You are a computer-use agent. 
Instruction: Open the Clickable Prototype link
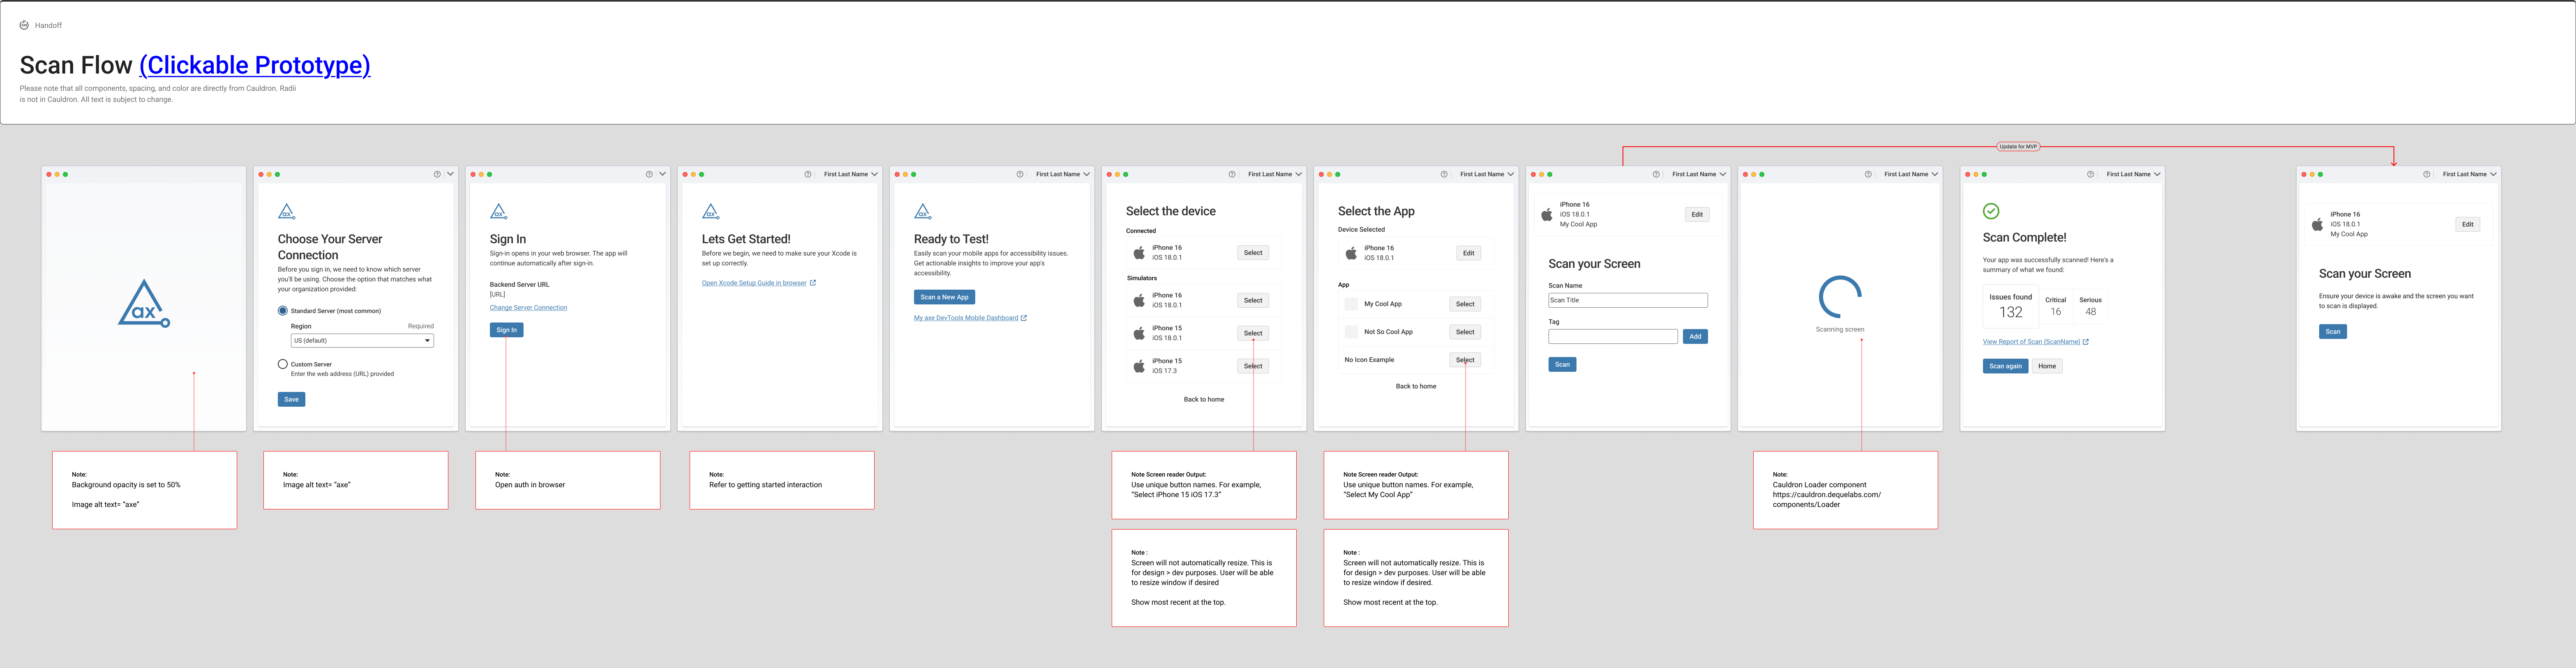click(255, 65)
